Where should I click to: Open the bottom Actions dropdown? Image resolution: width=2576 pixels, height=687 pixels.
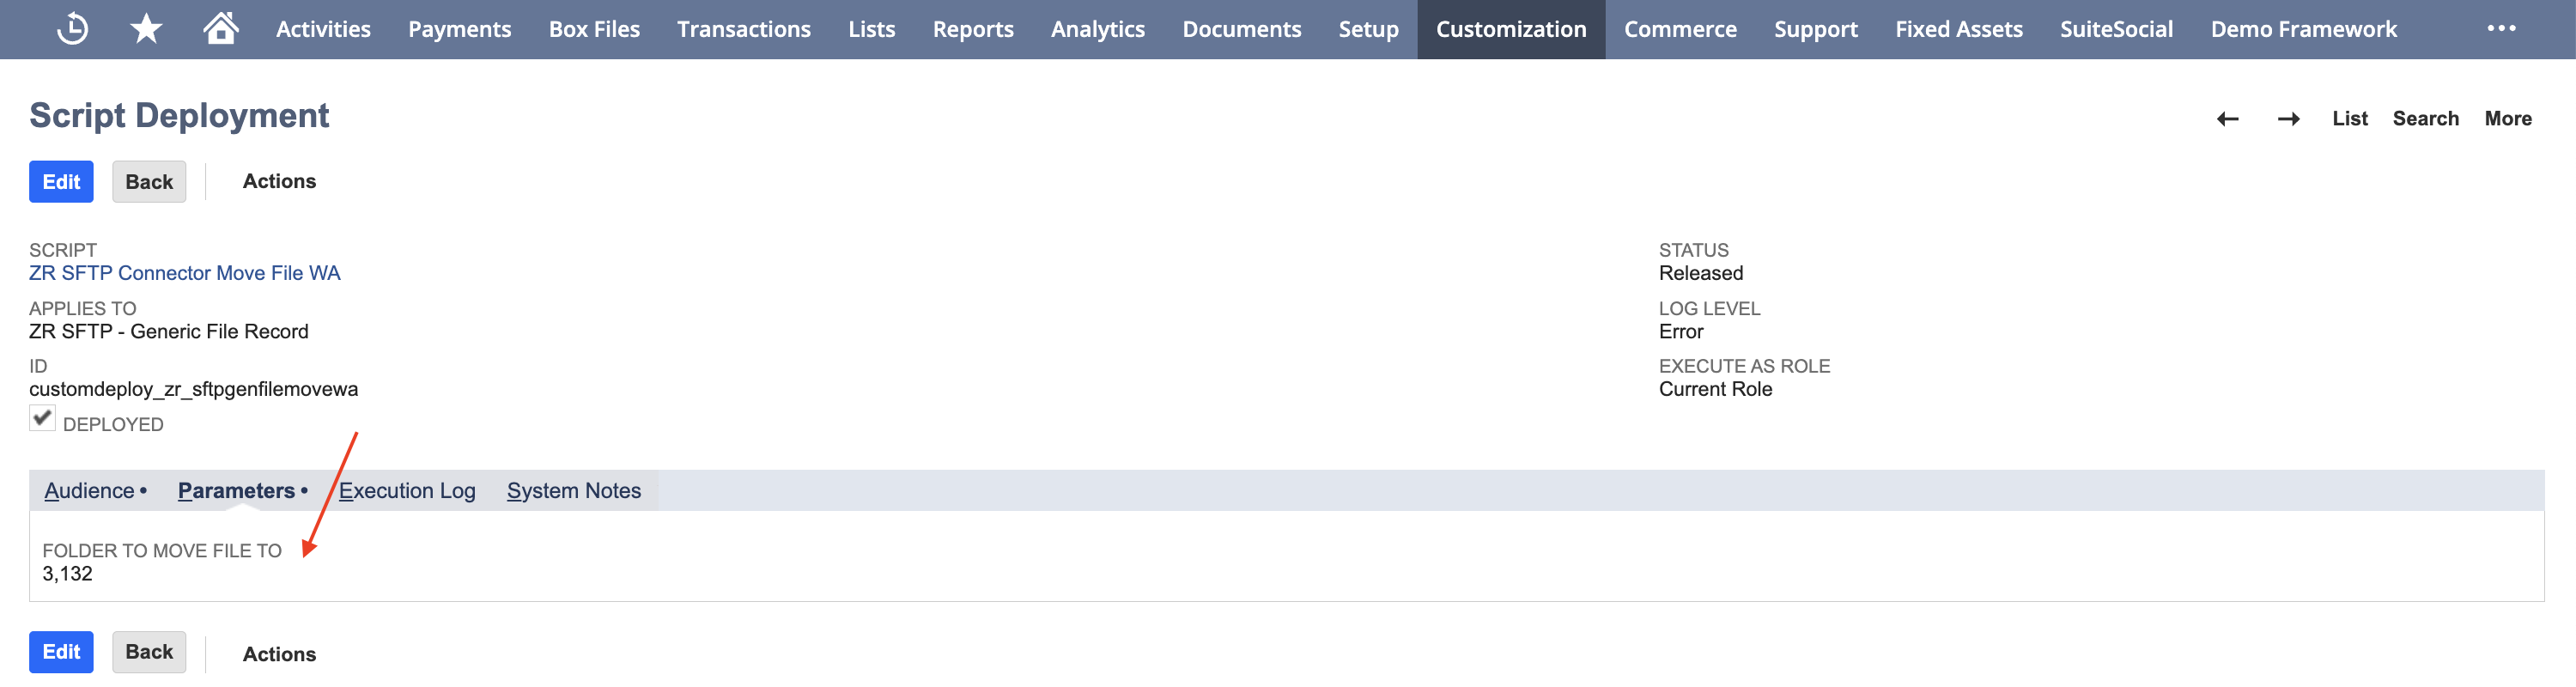click(x=279, y=654)
